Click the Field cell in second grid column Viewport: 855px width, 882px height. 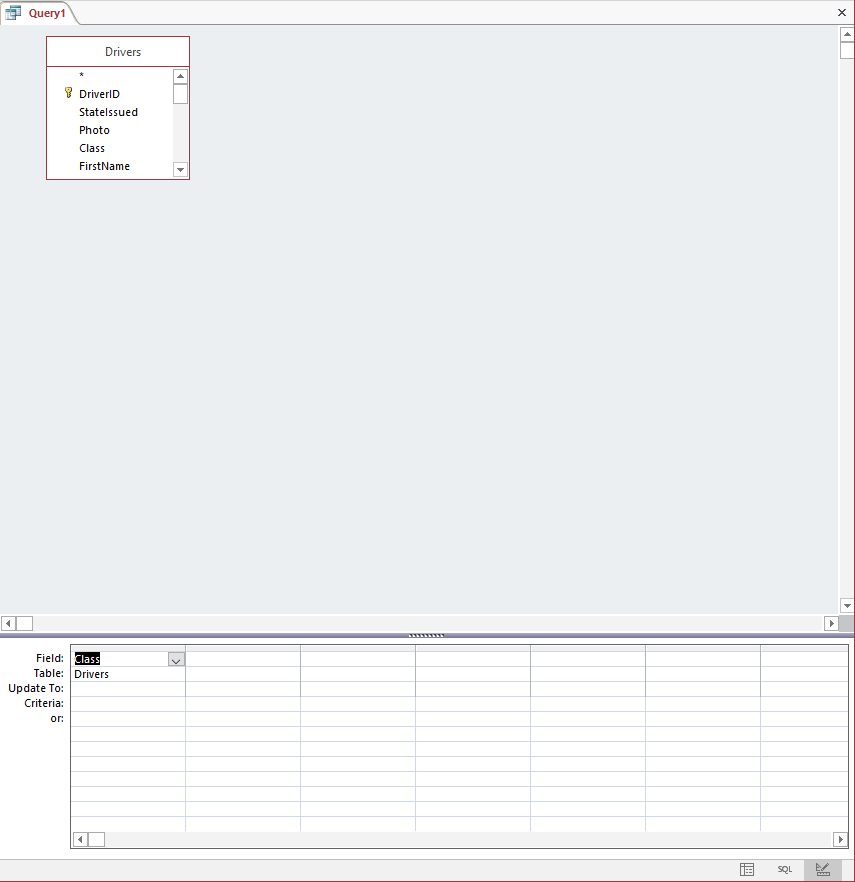point(243,659)
